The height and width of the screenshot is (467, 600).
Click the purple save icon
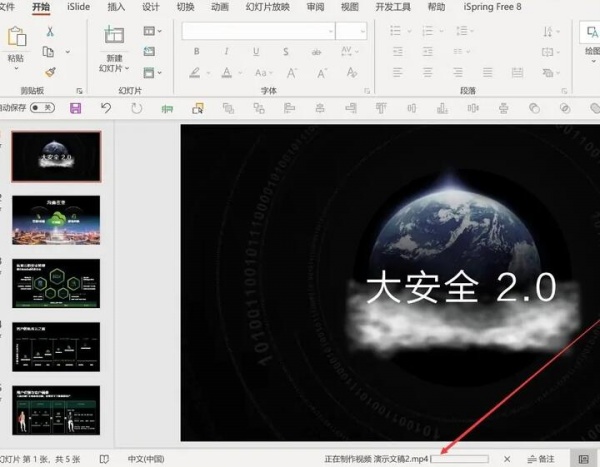coord(75,108)
